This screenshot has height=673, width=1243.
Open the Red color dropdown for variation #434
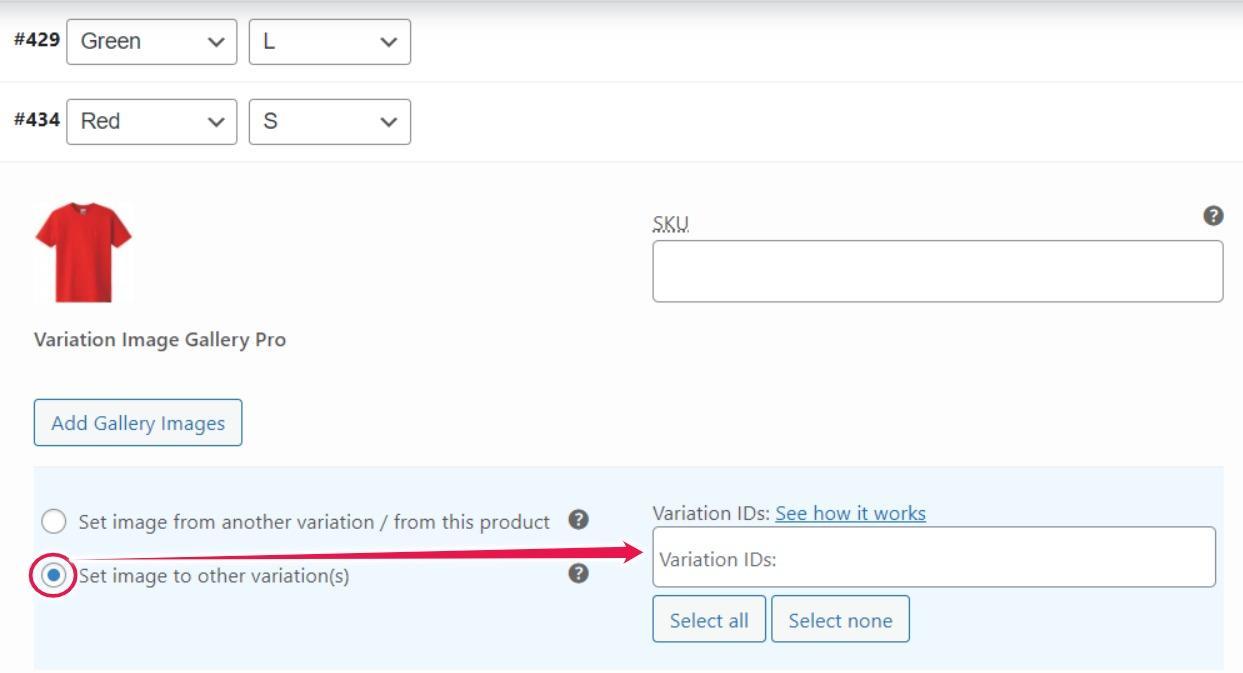152,121
